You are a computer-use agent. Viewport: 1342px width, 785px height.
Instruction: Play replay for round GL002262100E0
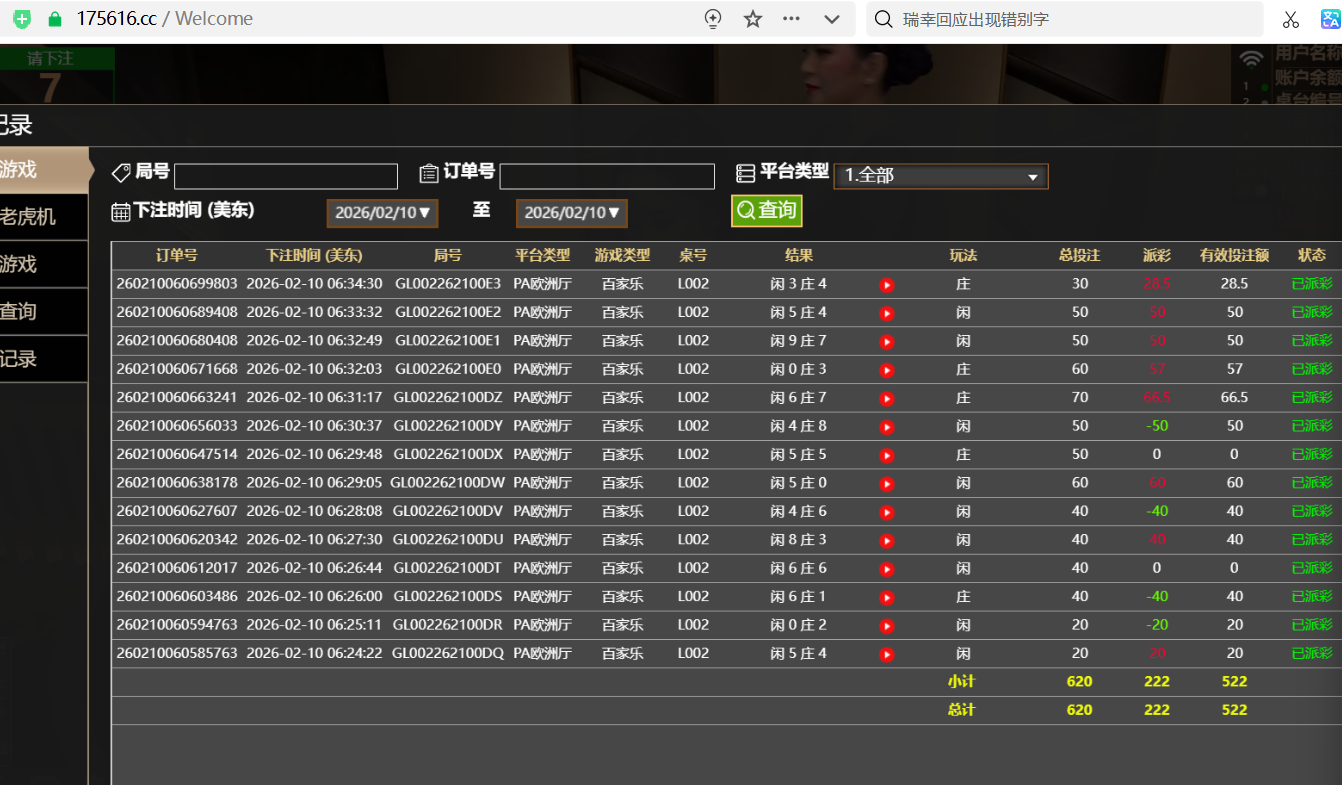[x=886, y=370]
